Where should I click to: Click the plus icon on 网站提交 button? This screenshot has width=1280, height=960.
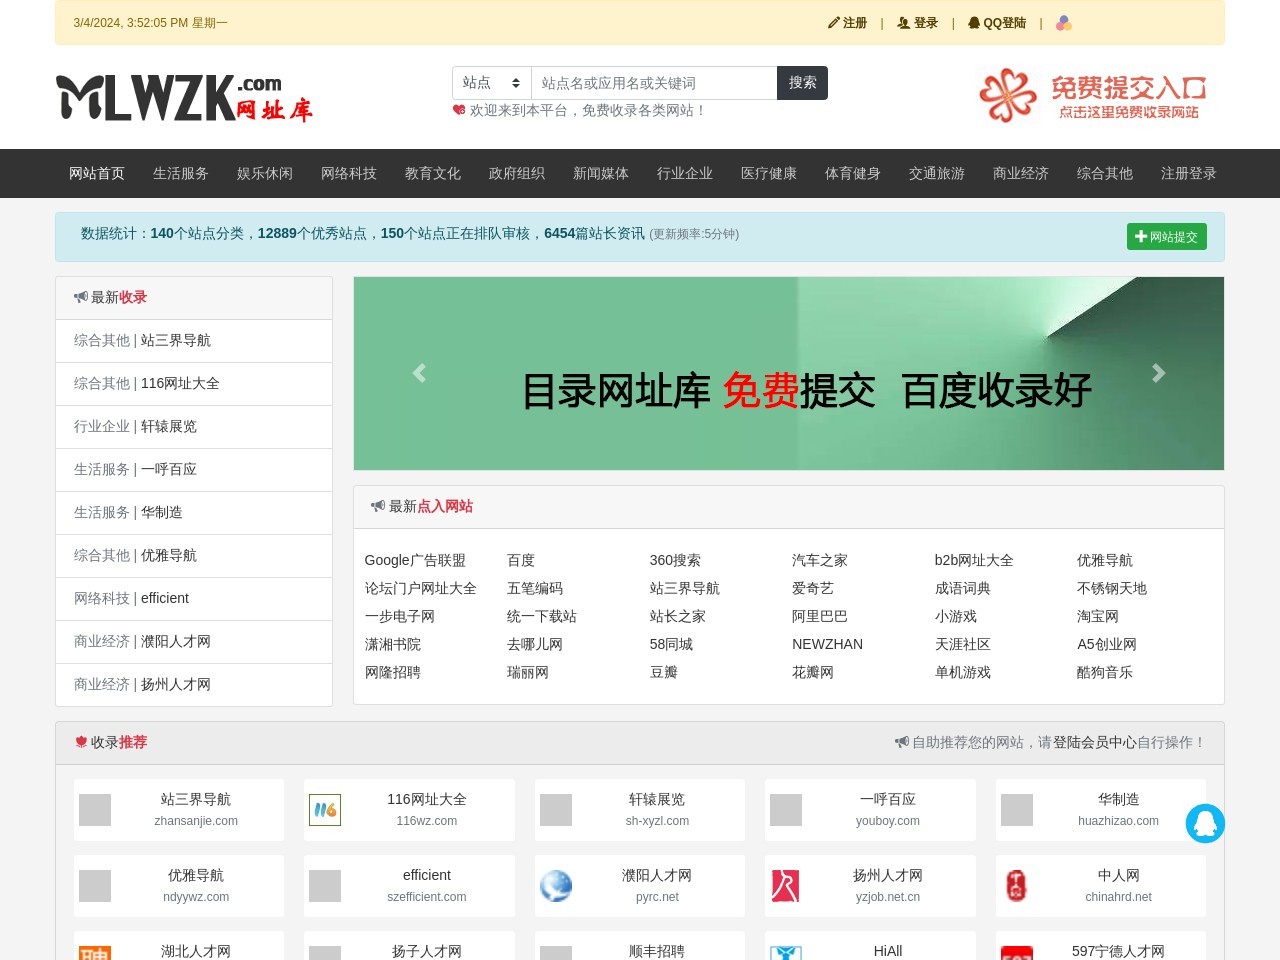(x=1141, y=236)
